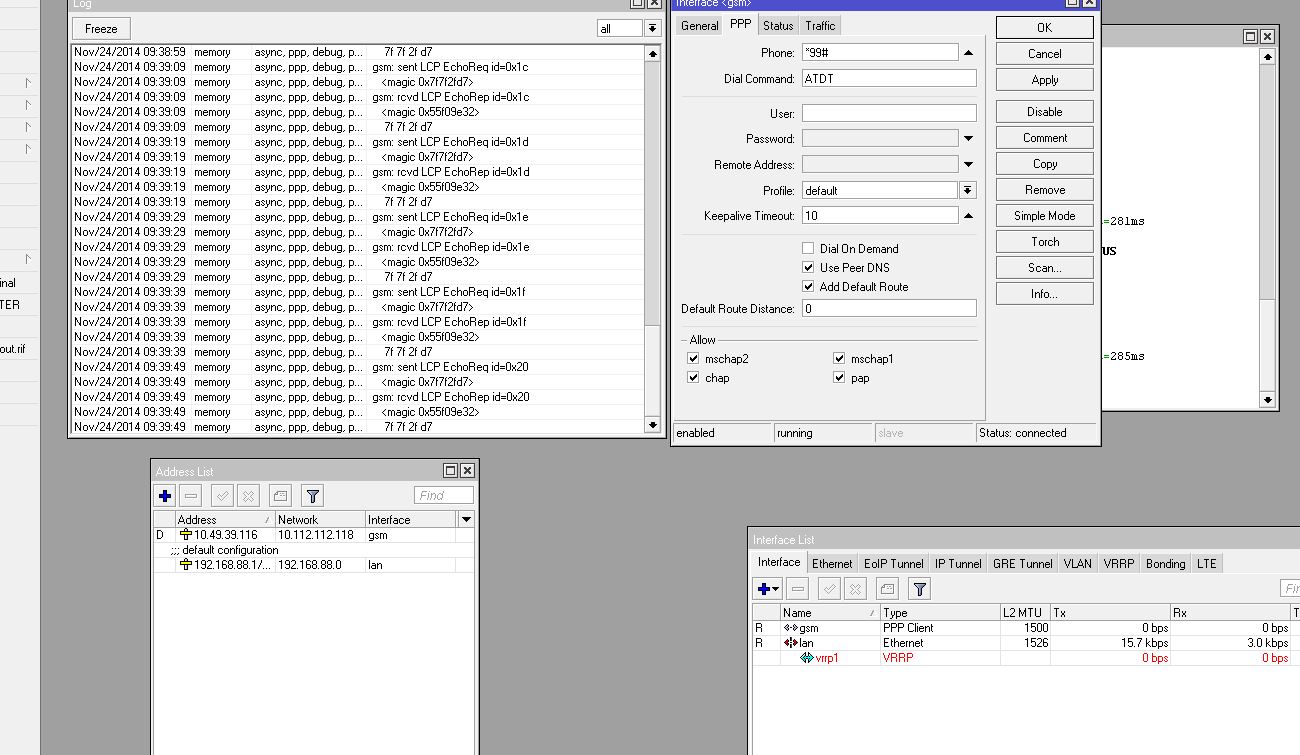The image size is (1300, 755).
Task: Open the GRE Tunnel tab
Action: 1023,564
